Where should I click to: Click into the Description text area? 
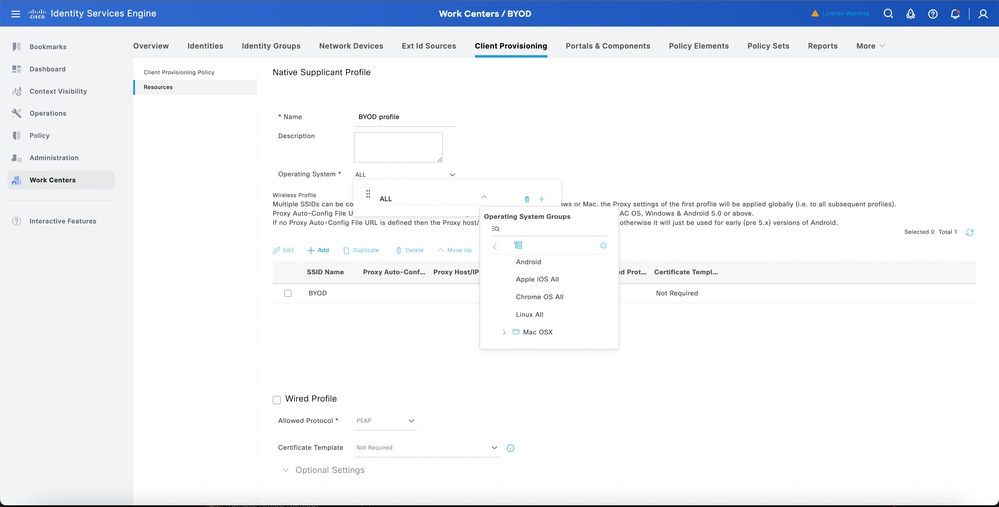398,147
